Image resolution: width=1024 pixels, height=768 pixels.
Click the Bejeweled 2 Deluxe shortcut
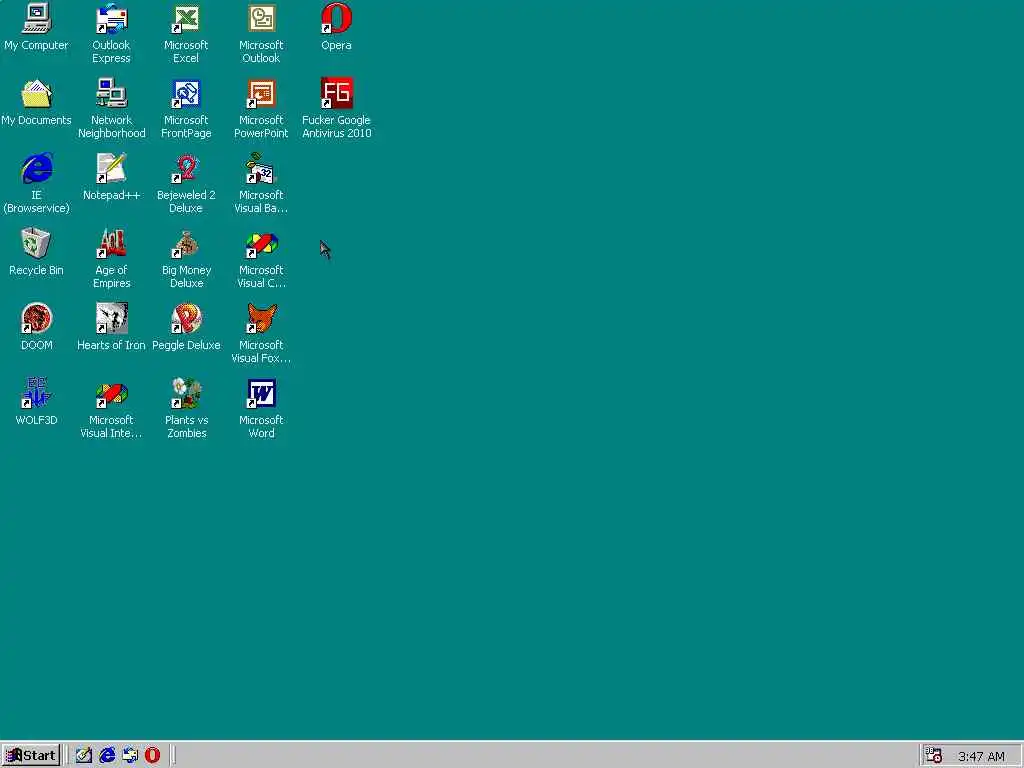coord(186,184)
